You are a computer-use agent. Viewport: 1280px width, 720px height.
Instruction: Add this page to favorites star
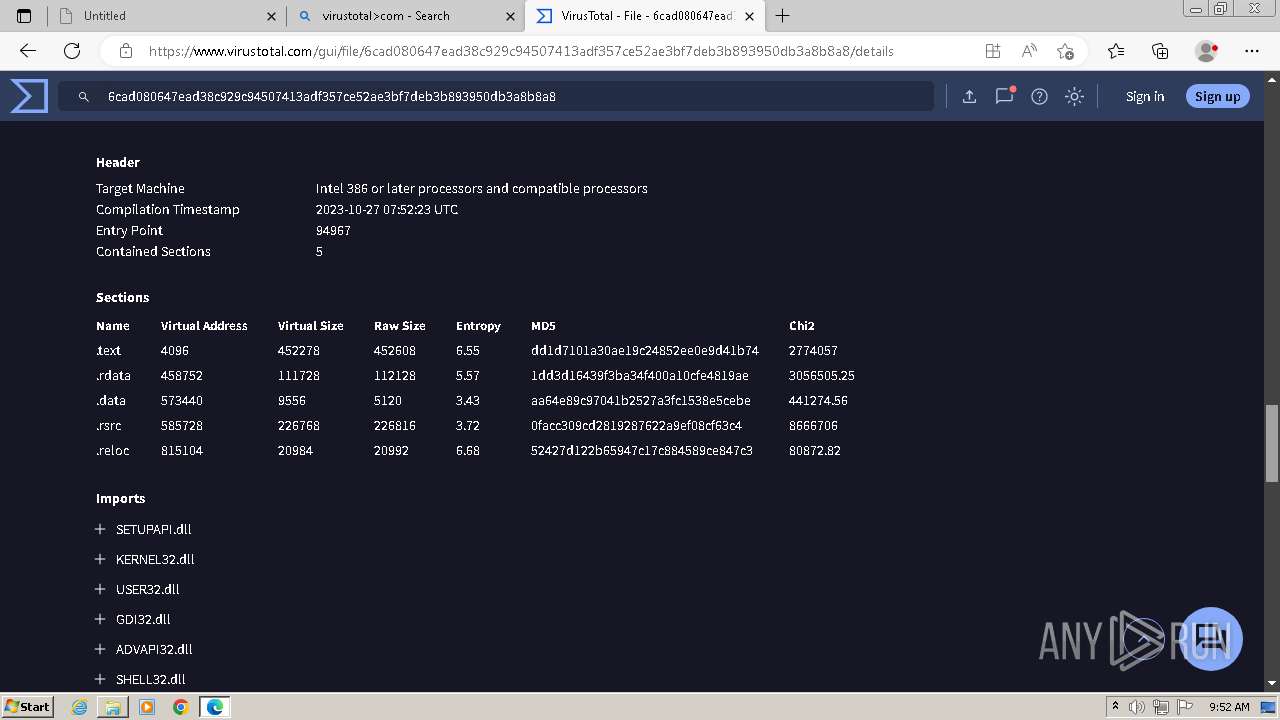coord(1065,51)
